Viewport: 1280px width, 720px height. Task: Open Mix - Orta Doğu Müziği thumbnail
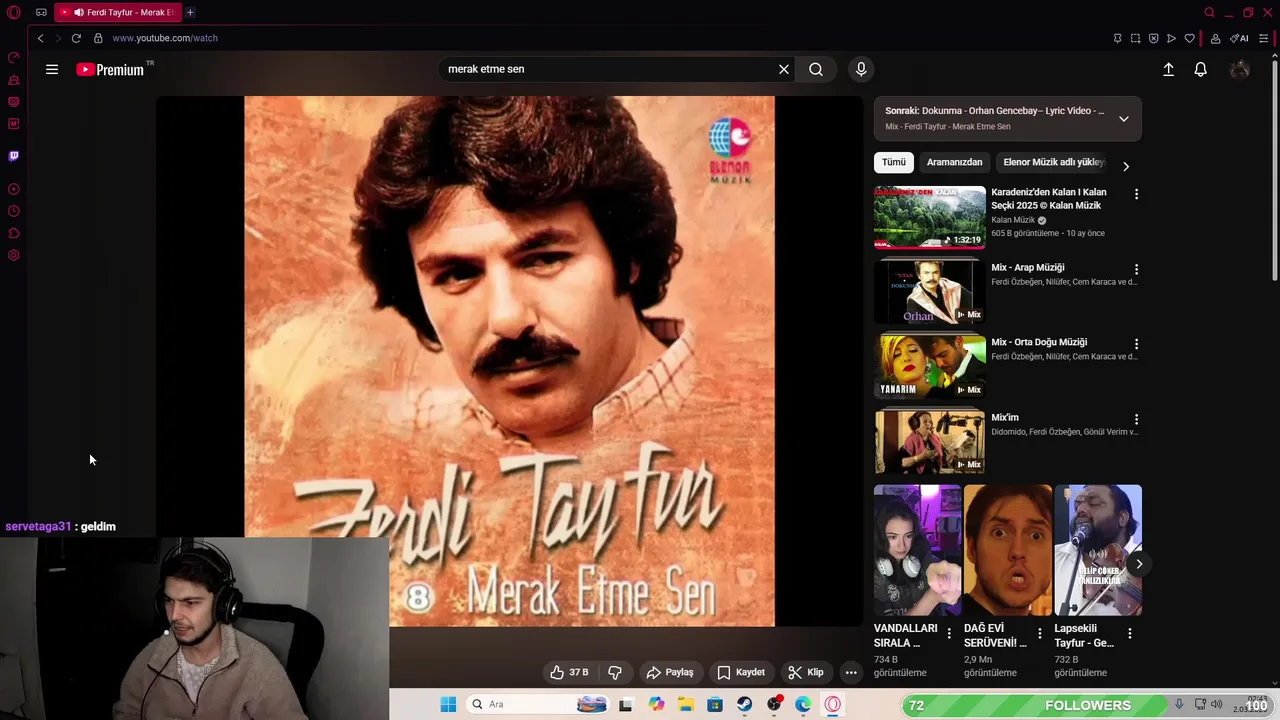click(x=930, y=366)
